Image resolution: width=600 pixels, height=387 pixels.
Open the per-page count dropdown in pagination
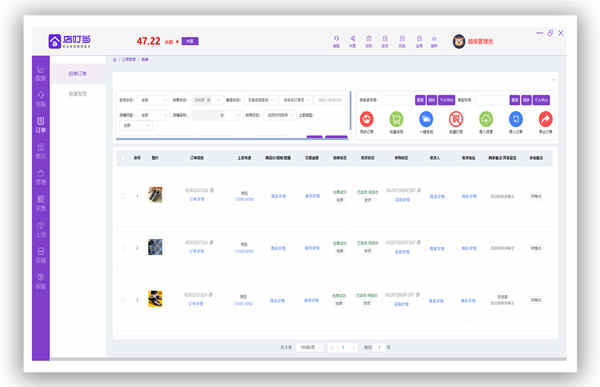point(310,347)
